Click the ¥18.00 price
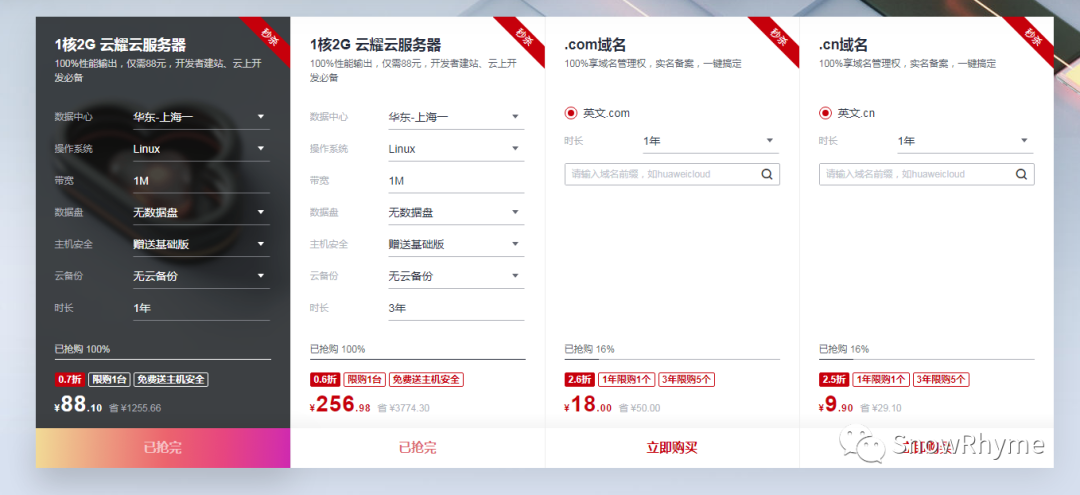This screenshot has width=1080, height=495. 588,405
